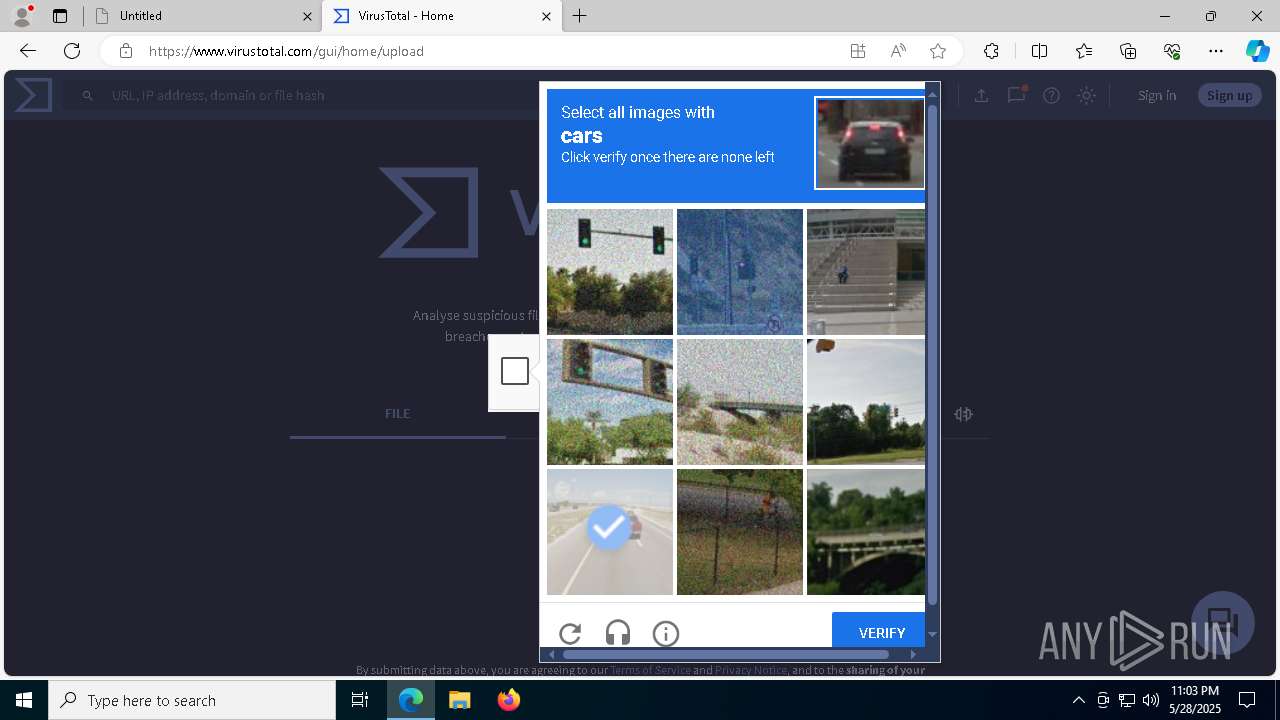
Task: View site information padlock icon
Action: coord(126,51)
